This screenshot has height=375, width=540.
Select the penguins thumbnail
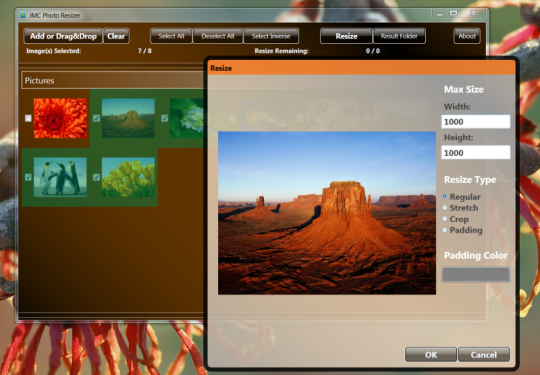[x=60, y=177]
